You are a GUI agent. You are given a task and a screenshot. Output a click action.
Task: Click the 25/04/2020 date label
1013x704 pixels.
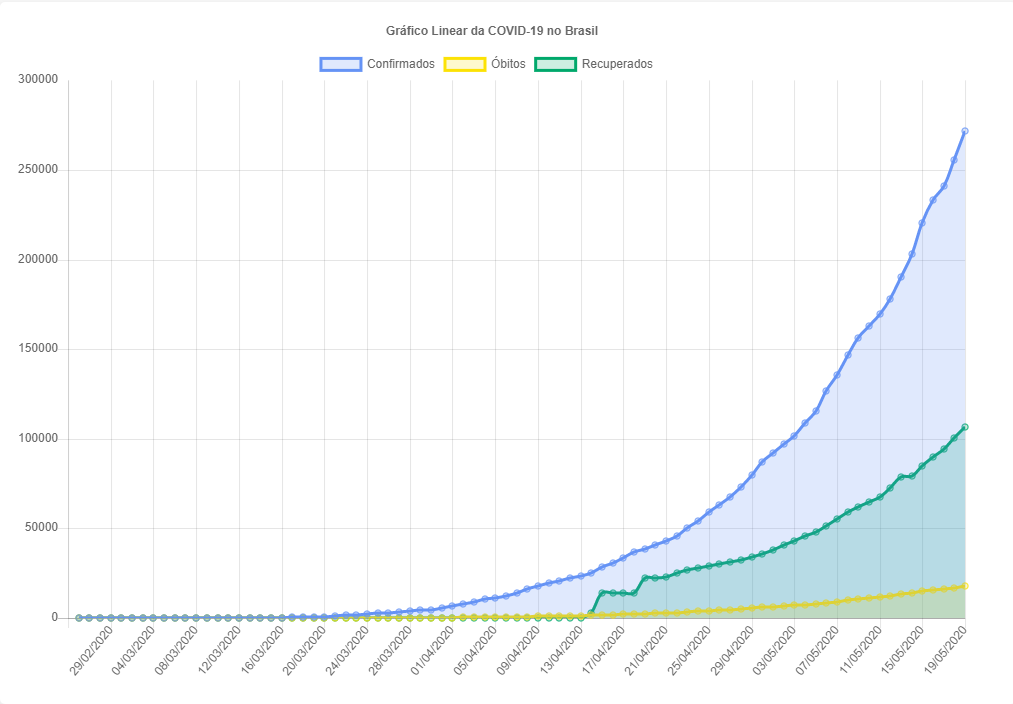click(x=689, y=650)
